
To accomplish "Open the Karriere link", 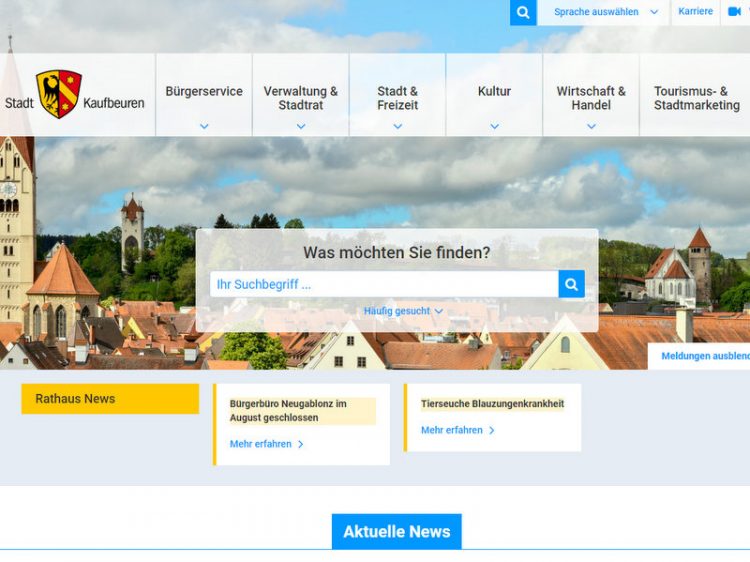I will click(695, 12).
